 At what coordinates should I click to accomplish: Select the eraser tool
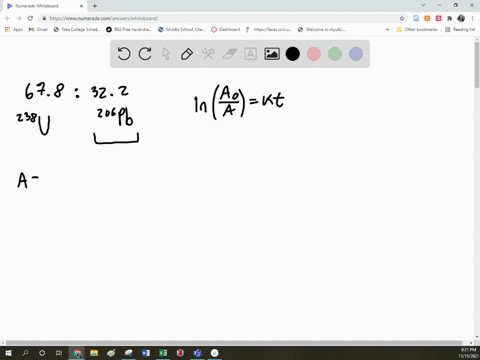(229, 54)
